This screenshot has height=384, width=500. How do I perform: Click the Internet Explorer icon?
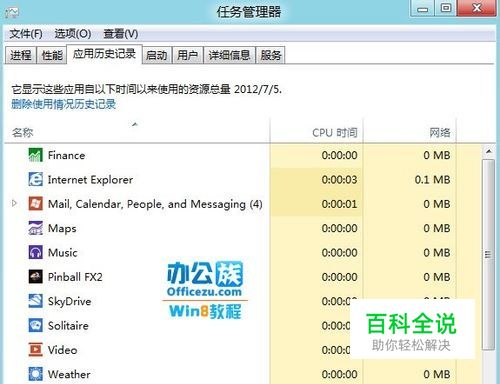(x=35, y=179)
